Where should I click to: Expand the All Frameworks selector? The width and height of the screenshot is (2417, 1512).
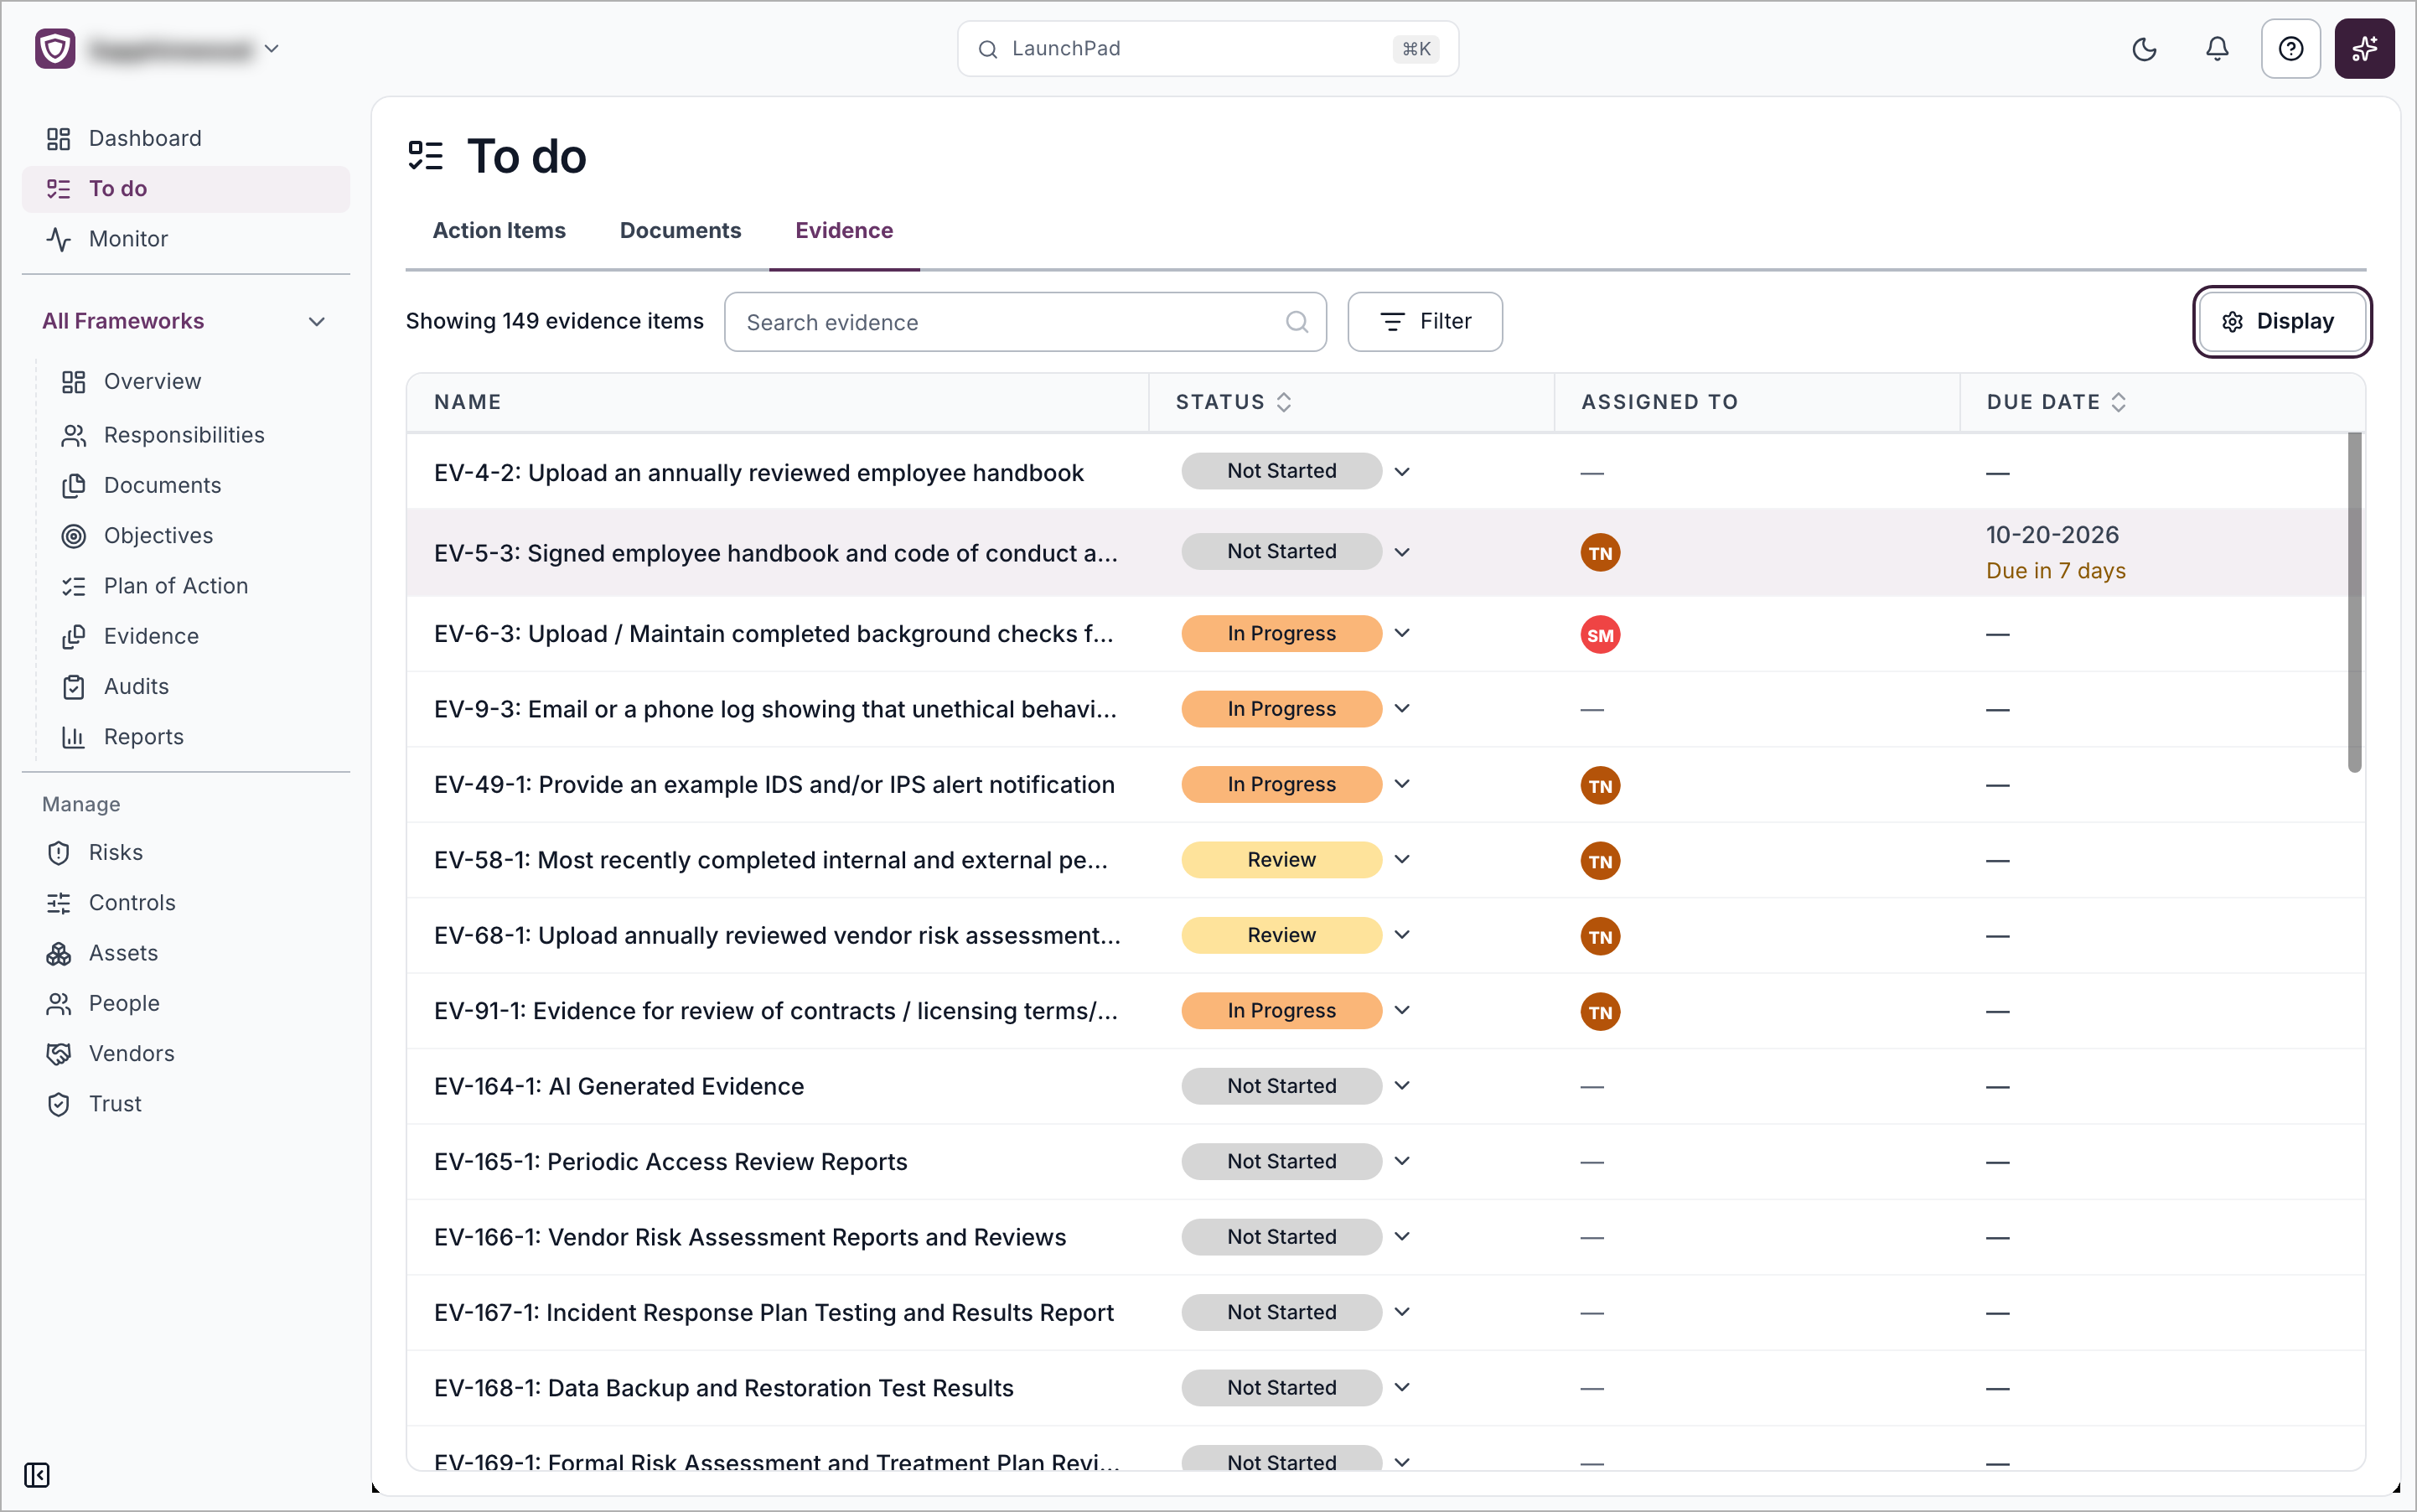point(186,321)
